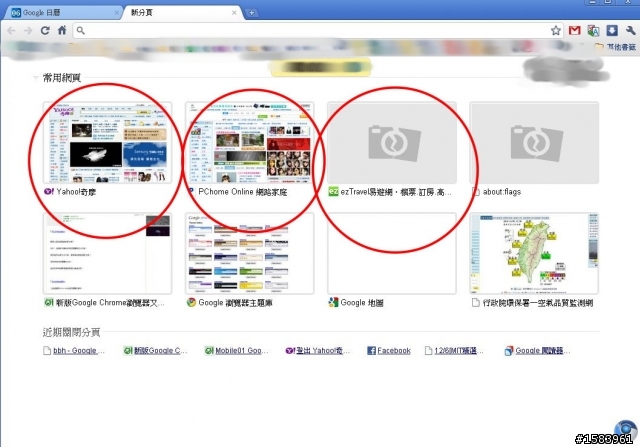Select the 新分頁 tab
The image size is (640, 447).
coord(182,13)
